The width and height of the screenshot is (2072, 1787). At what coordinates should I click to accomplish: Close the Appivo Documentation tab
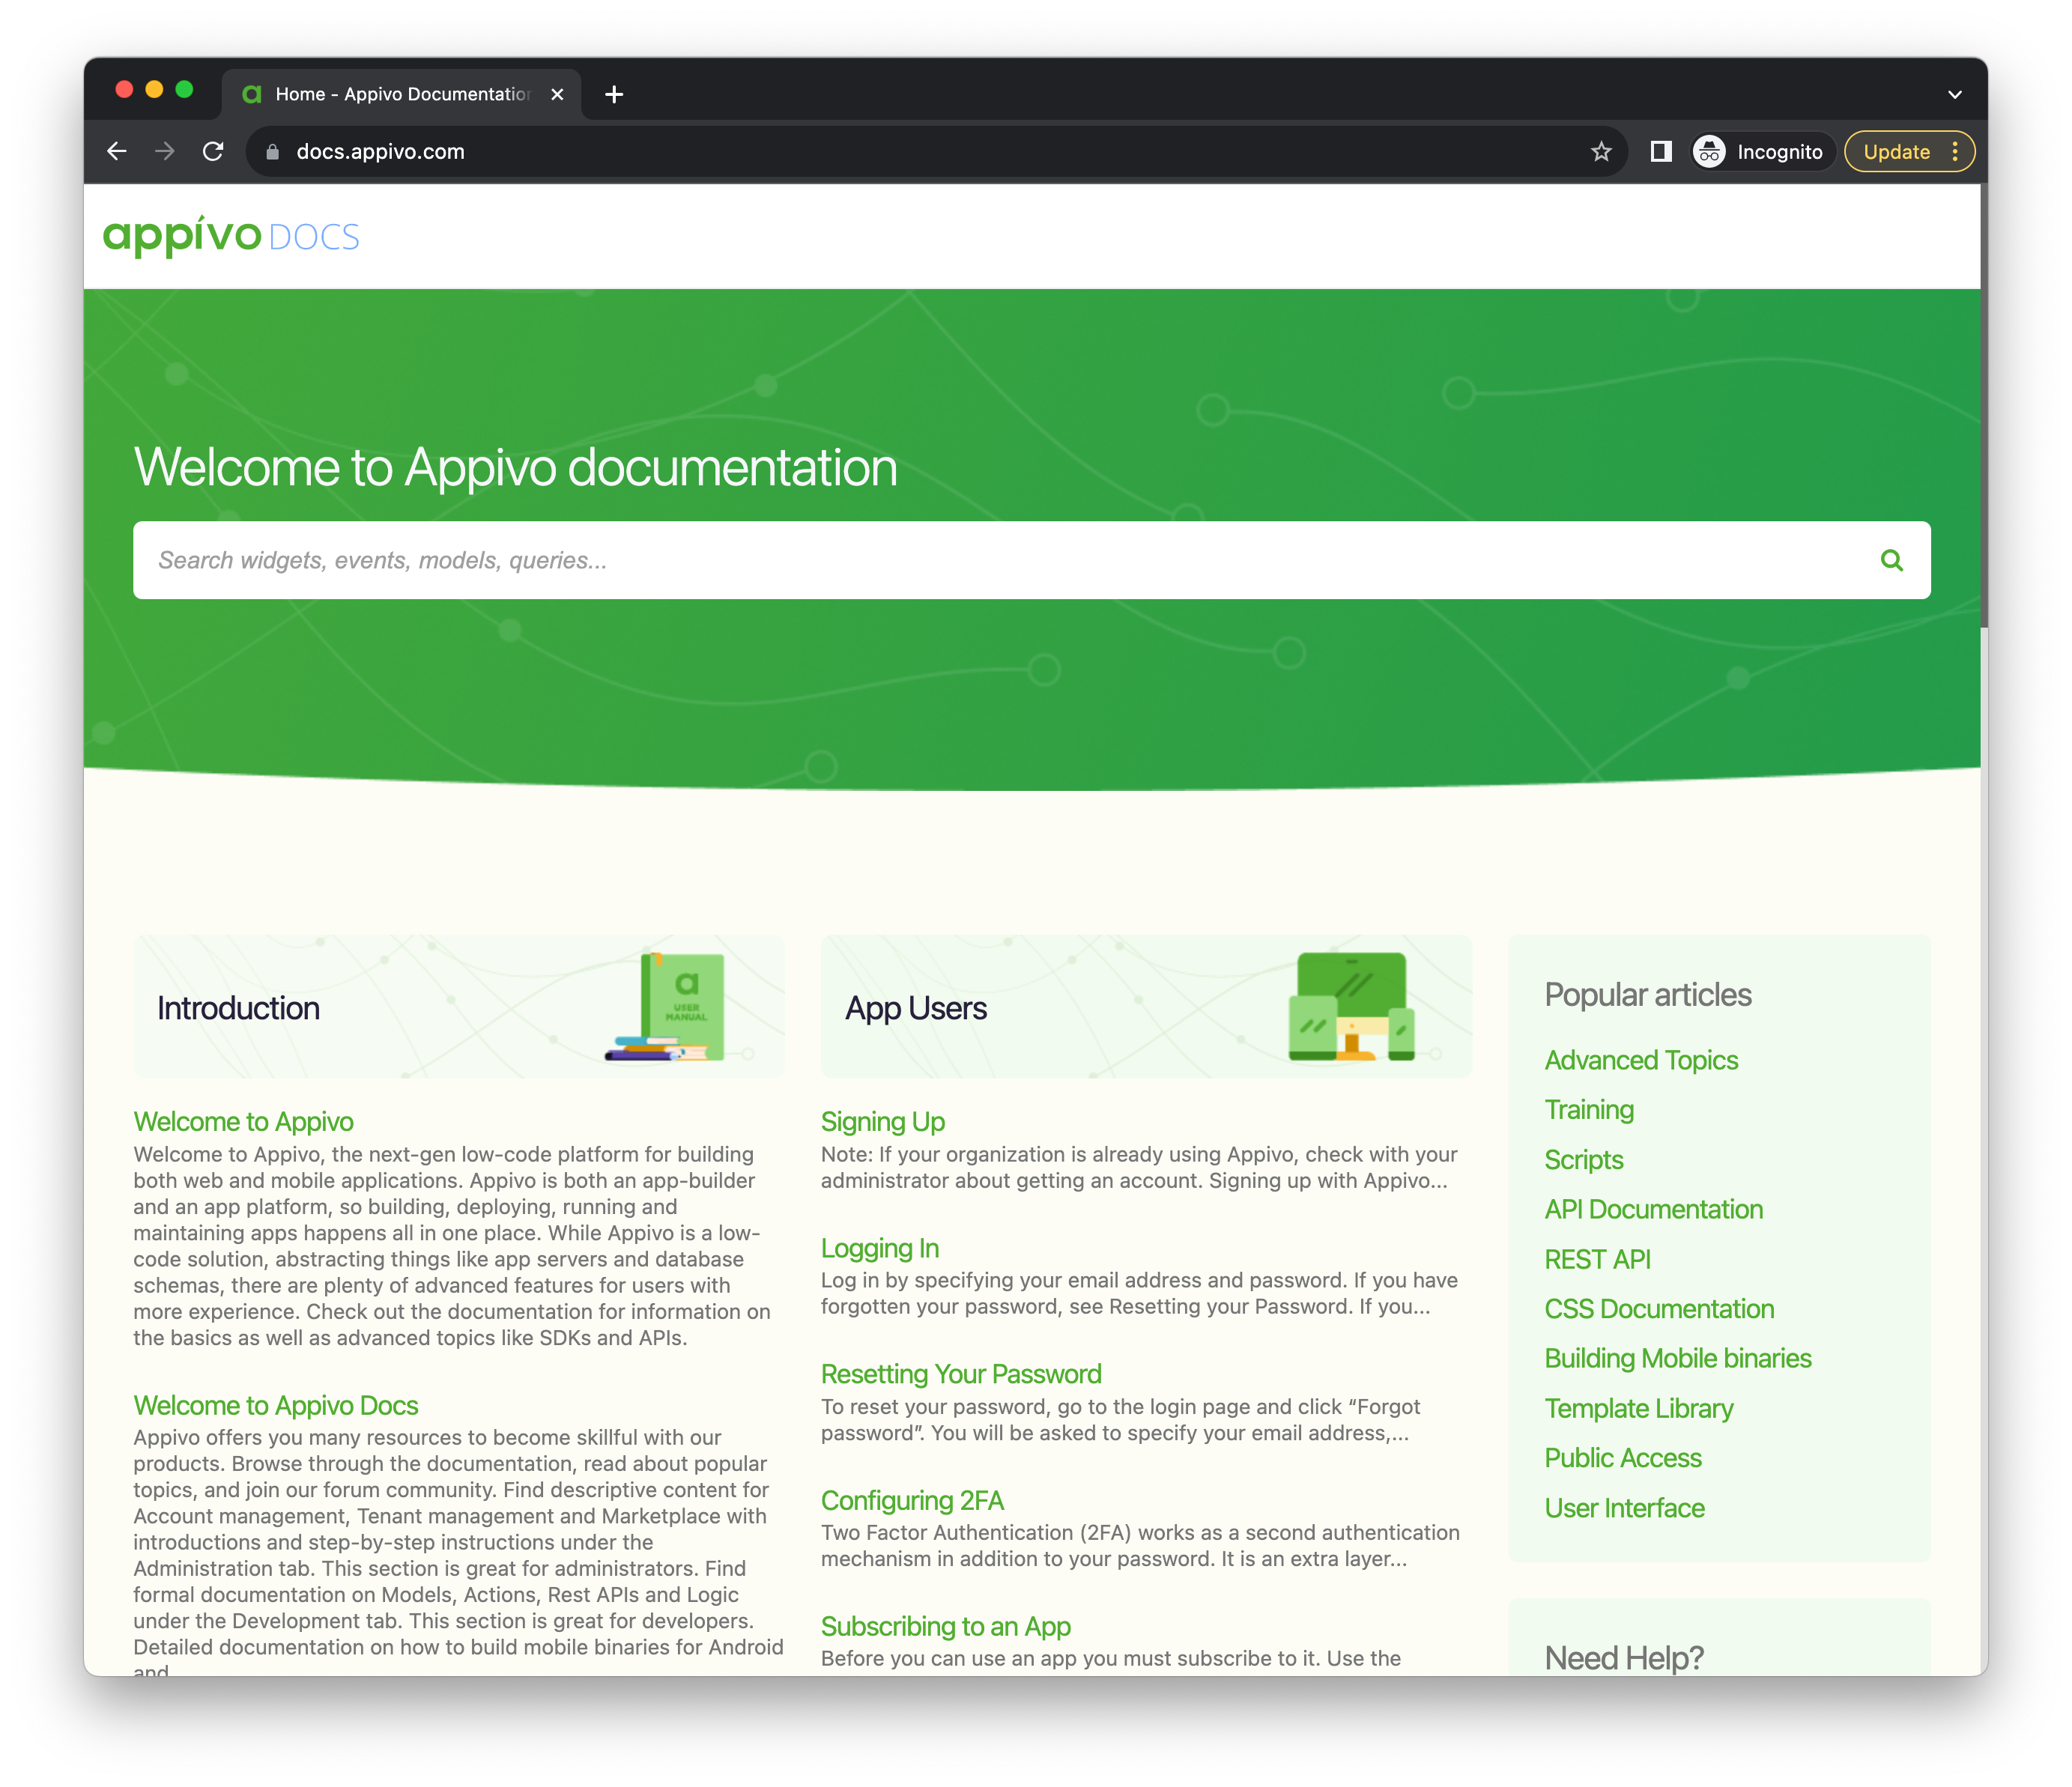coord(557,94)
